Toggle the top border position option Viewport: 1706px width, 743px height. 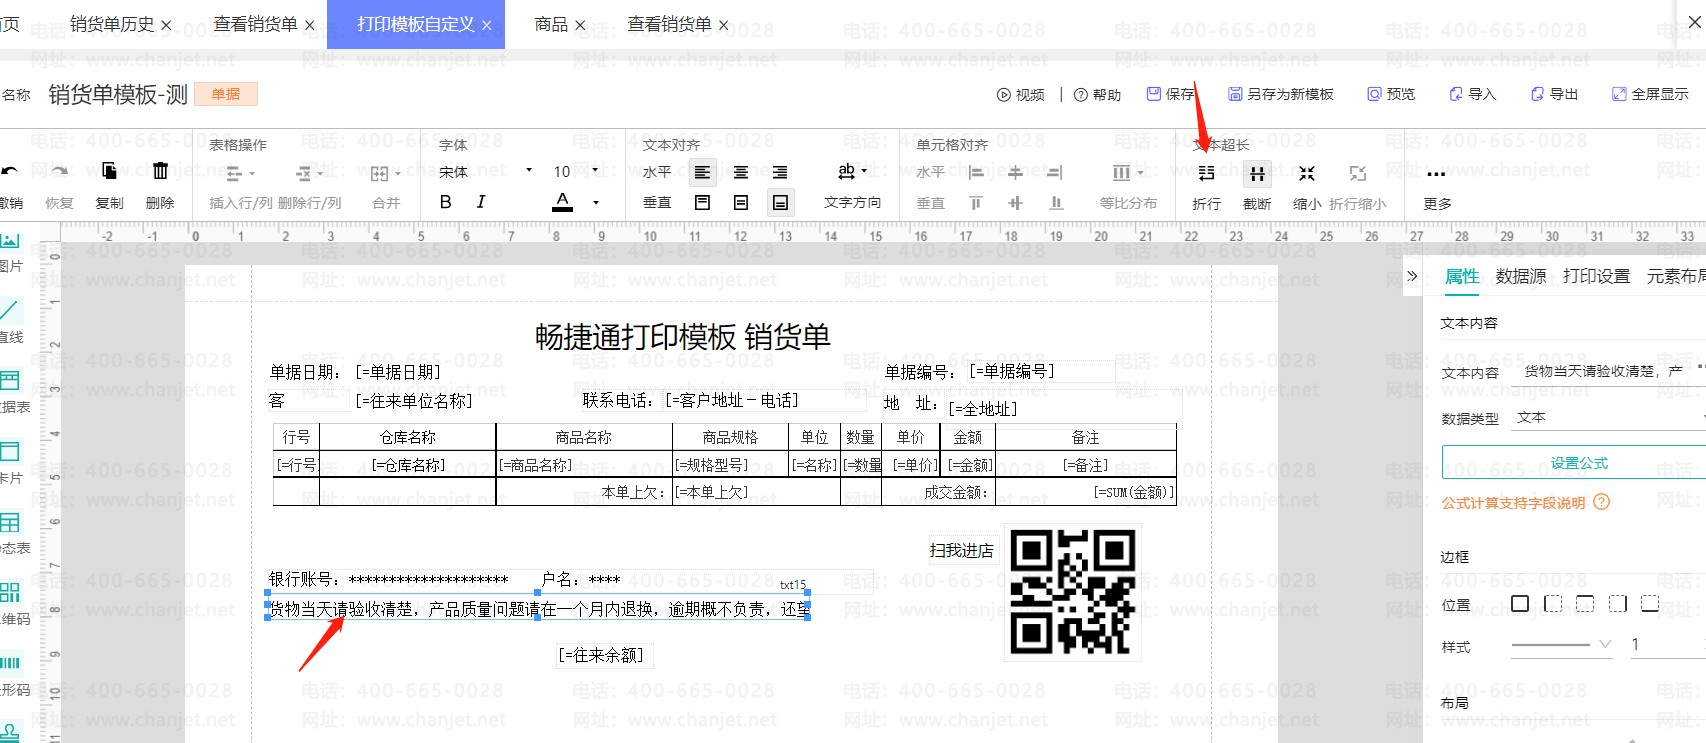click(1585, 603)
